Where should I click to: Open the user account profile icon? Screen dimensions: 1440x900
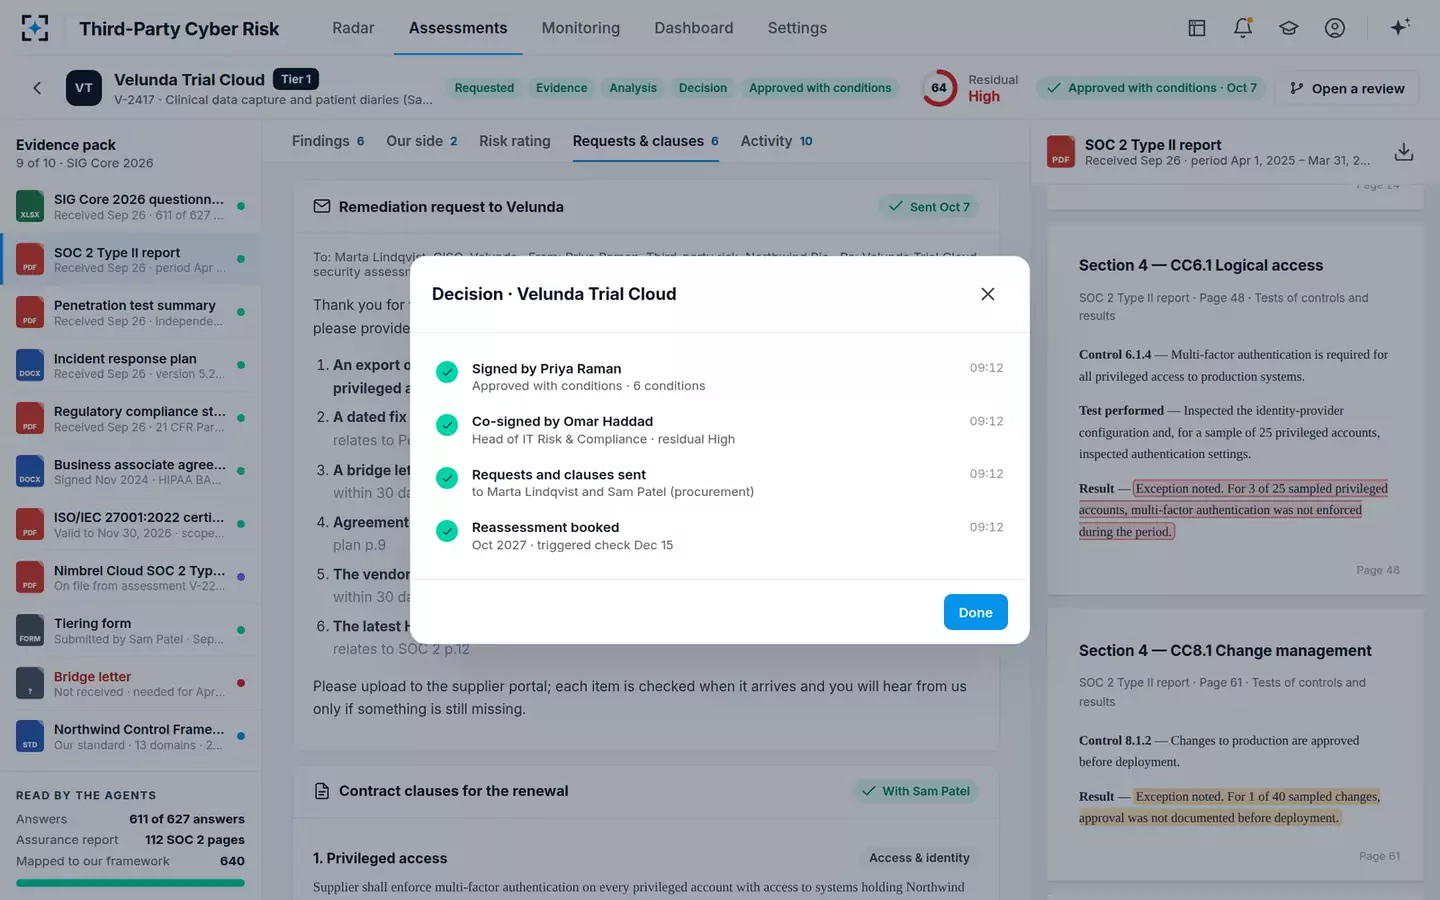[x=1335, y=28]
